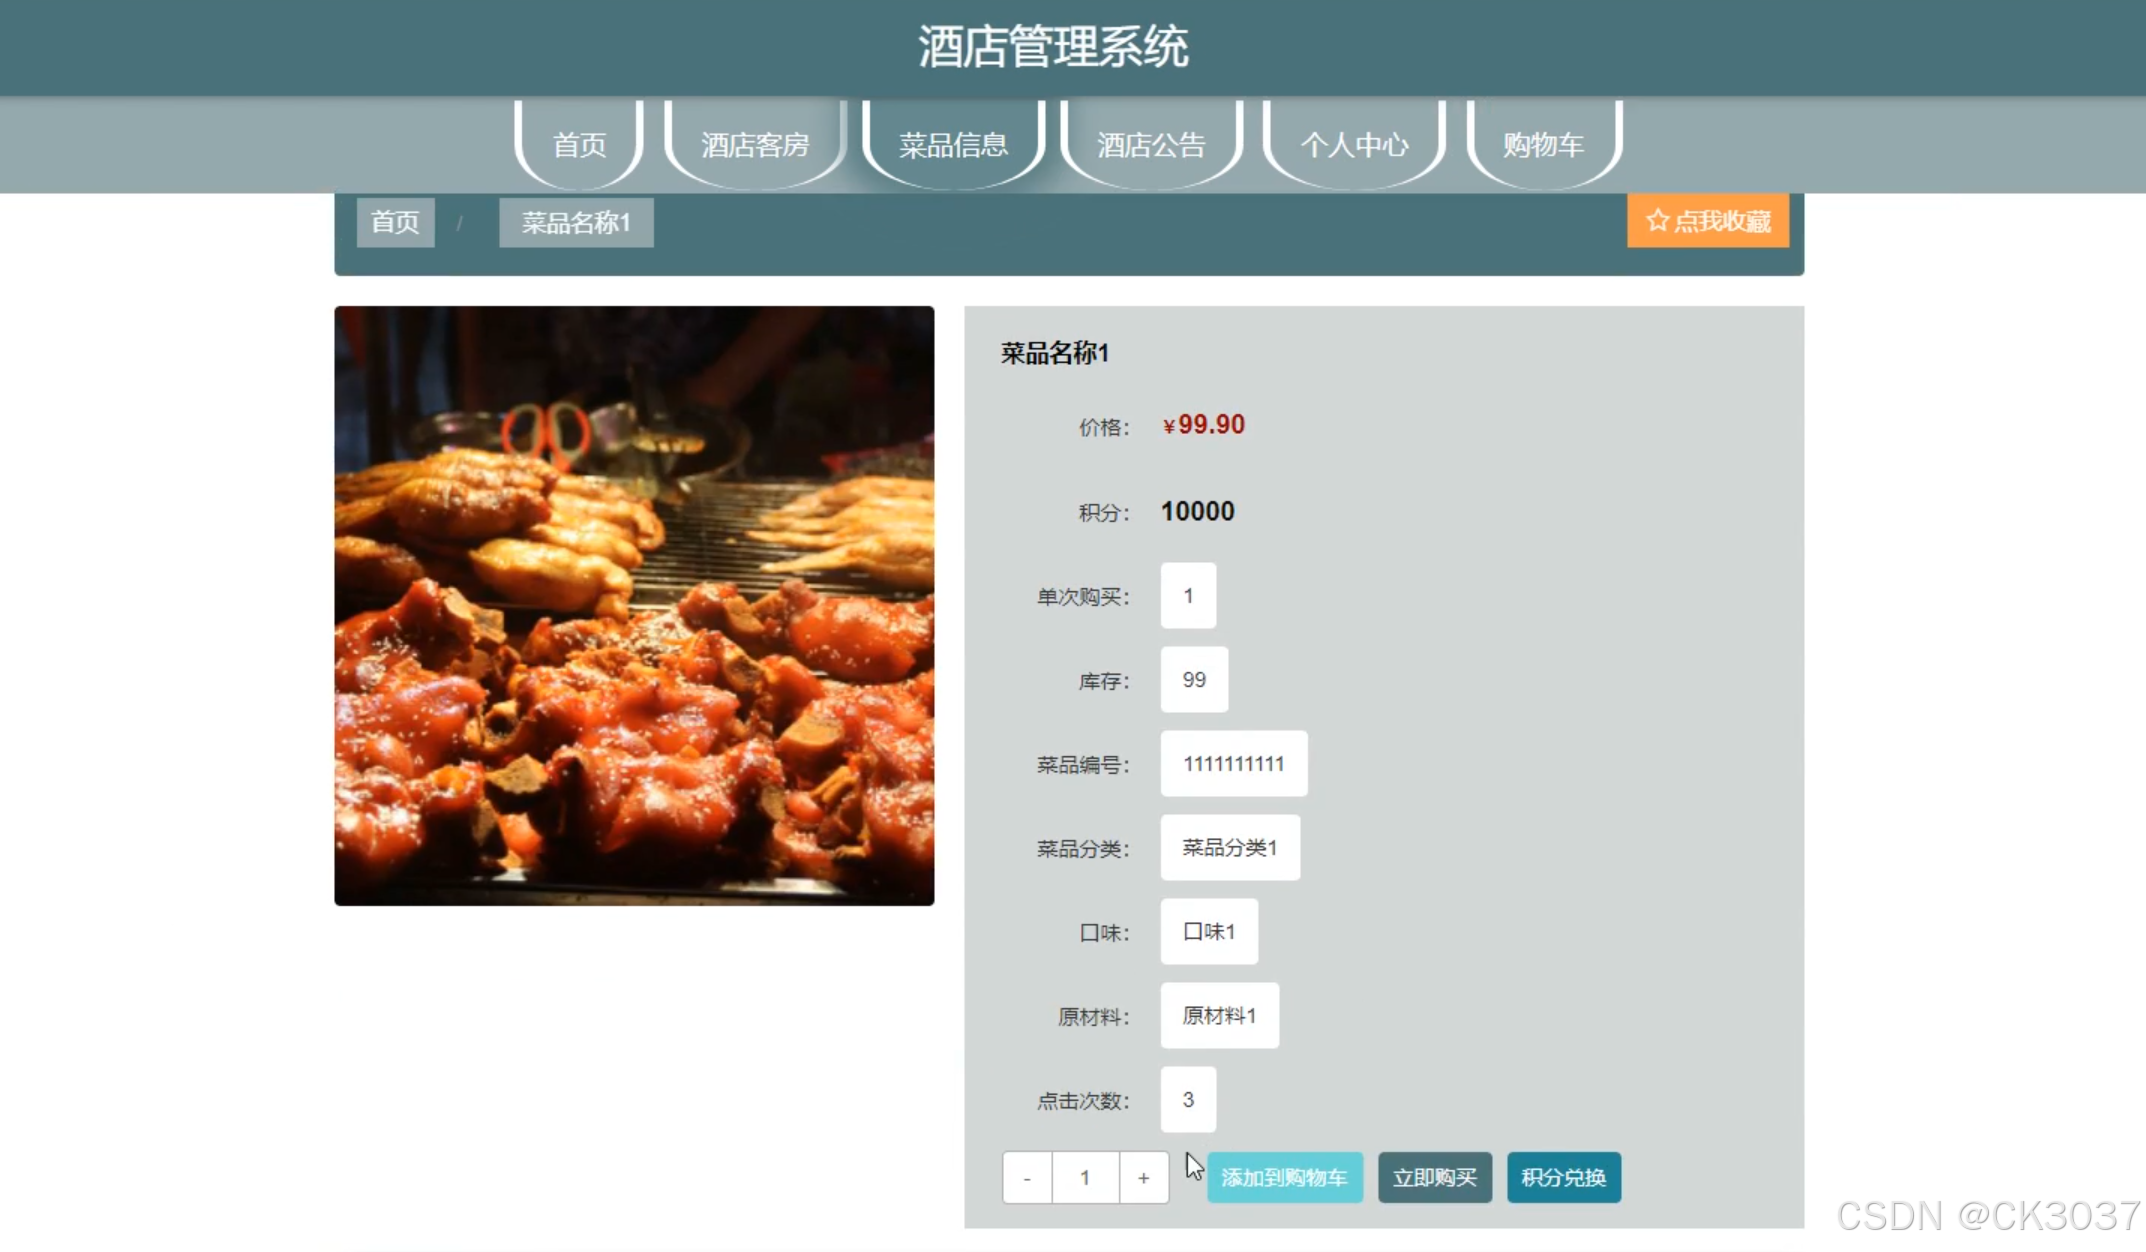The height and width of the screenshot is (1252, 2146).
Task: Increase quantity with the + stepper
Action: point(1143,1177)
